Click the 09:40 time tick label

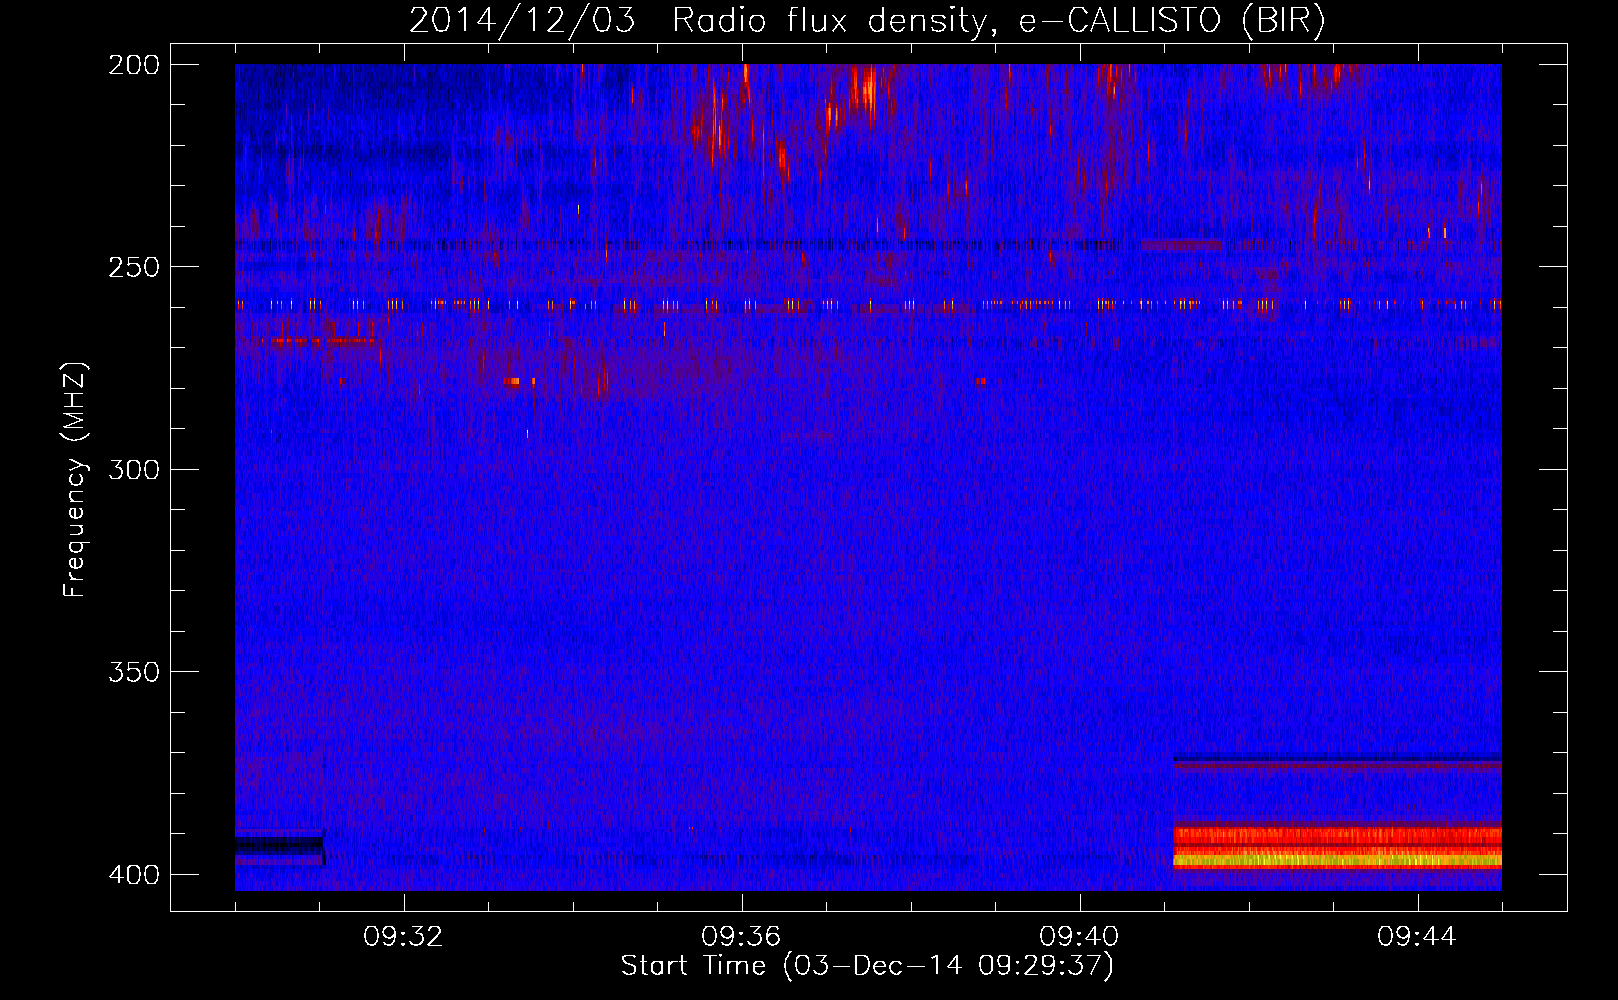[1079, 937]
